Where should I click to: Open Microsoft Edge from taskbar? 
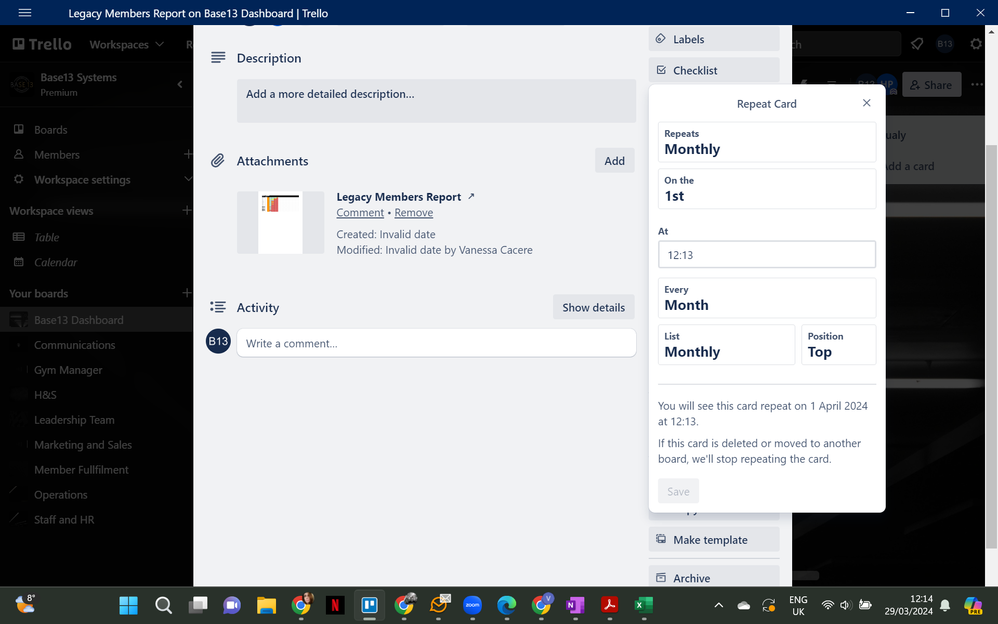507,605
